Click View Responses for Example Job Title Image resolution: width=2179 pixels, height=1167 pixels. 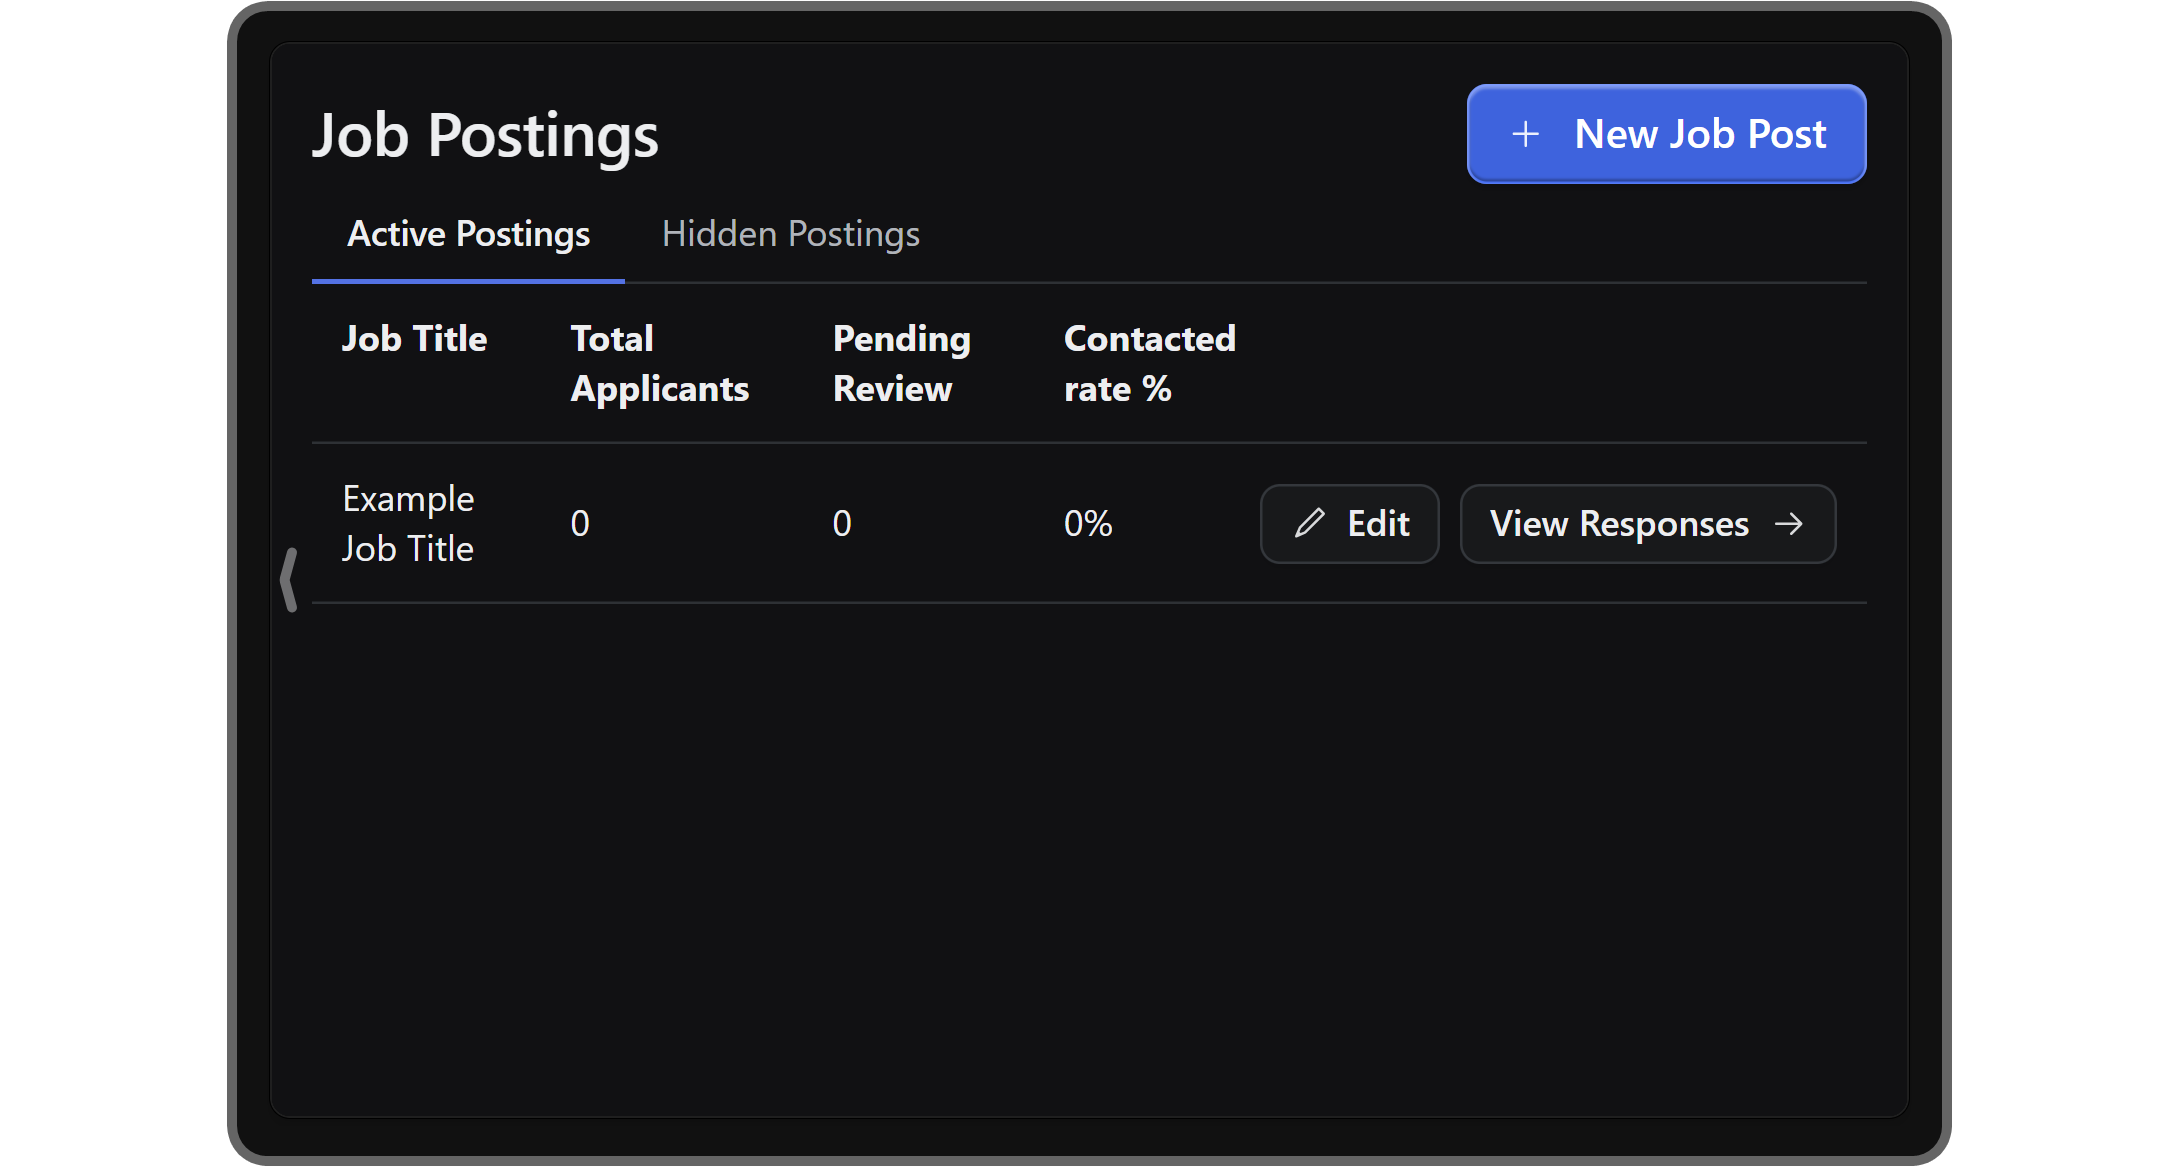(1647, 523)
